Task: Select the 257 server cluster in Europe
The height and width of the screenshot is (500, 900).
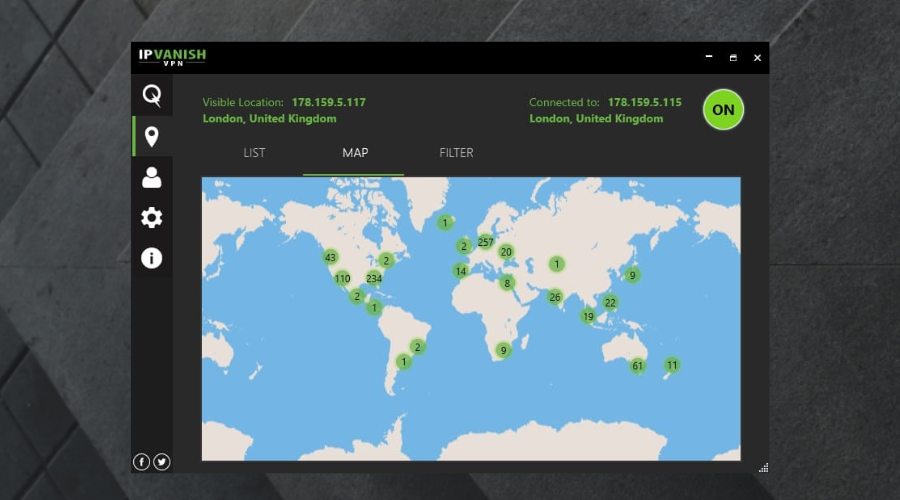Action: click(x=486, y=242)
